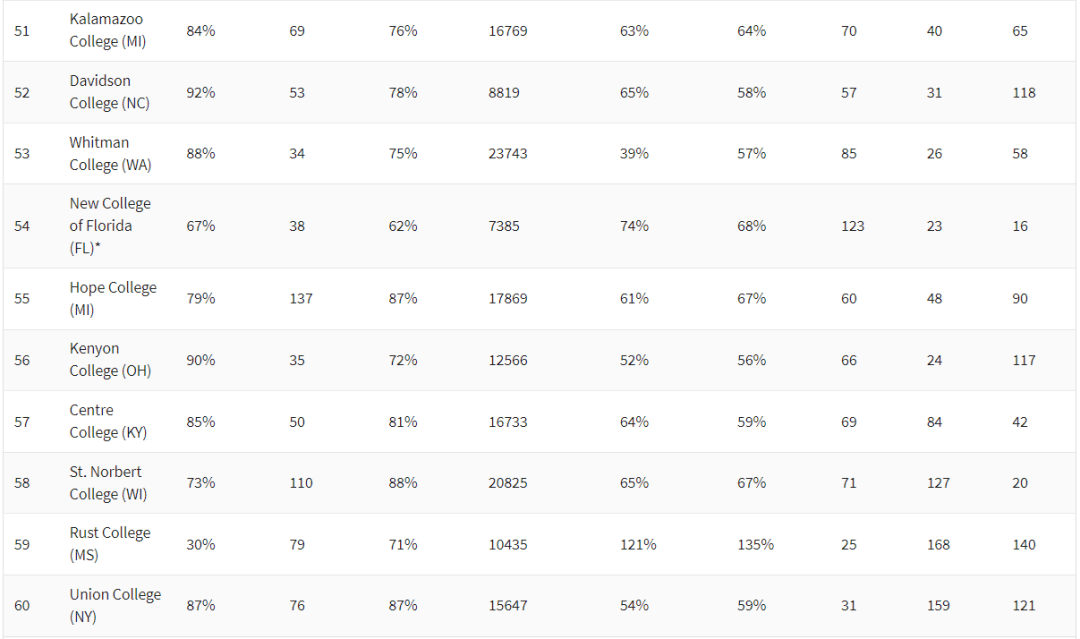Click rank number 51 cell
The height and width of the screenshot is (639, 1080).
click(22, 31)
